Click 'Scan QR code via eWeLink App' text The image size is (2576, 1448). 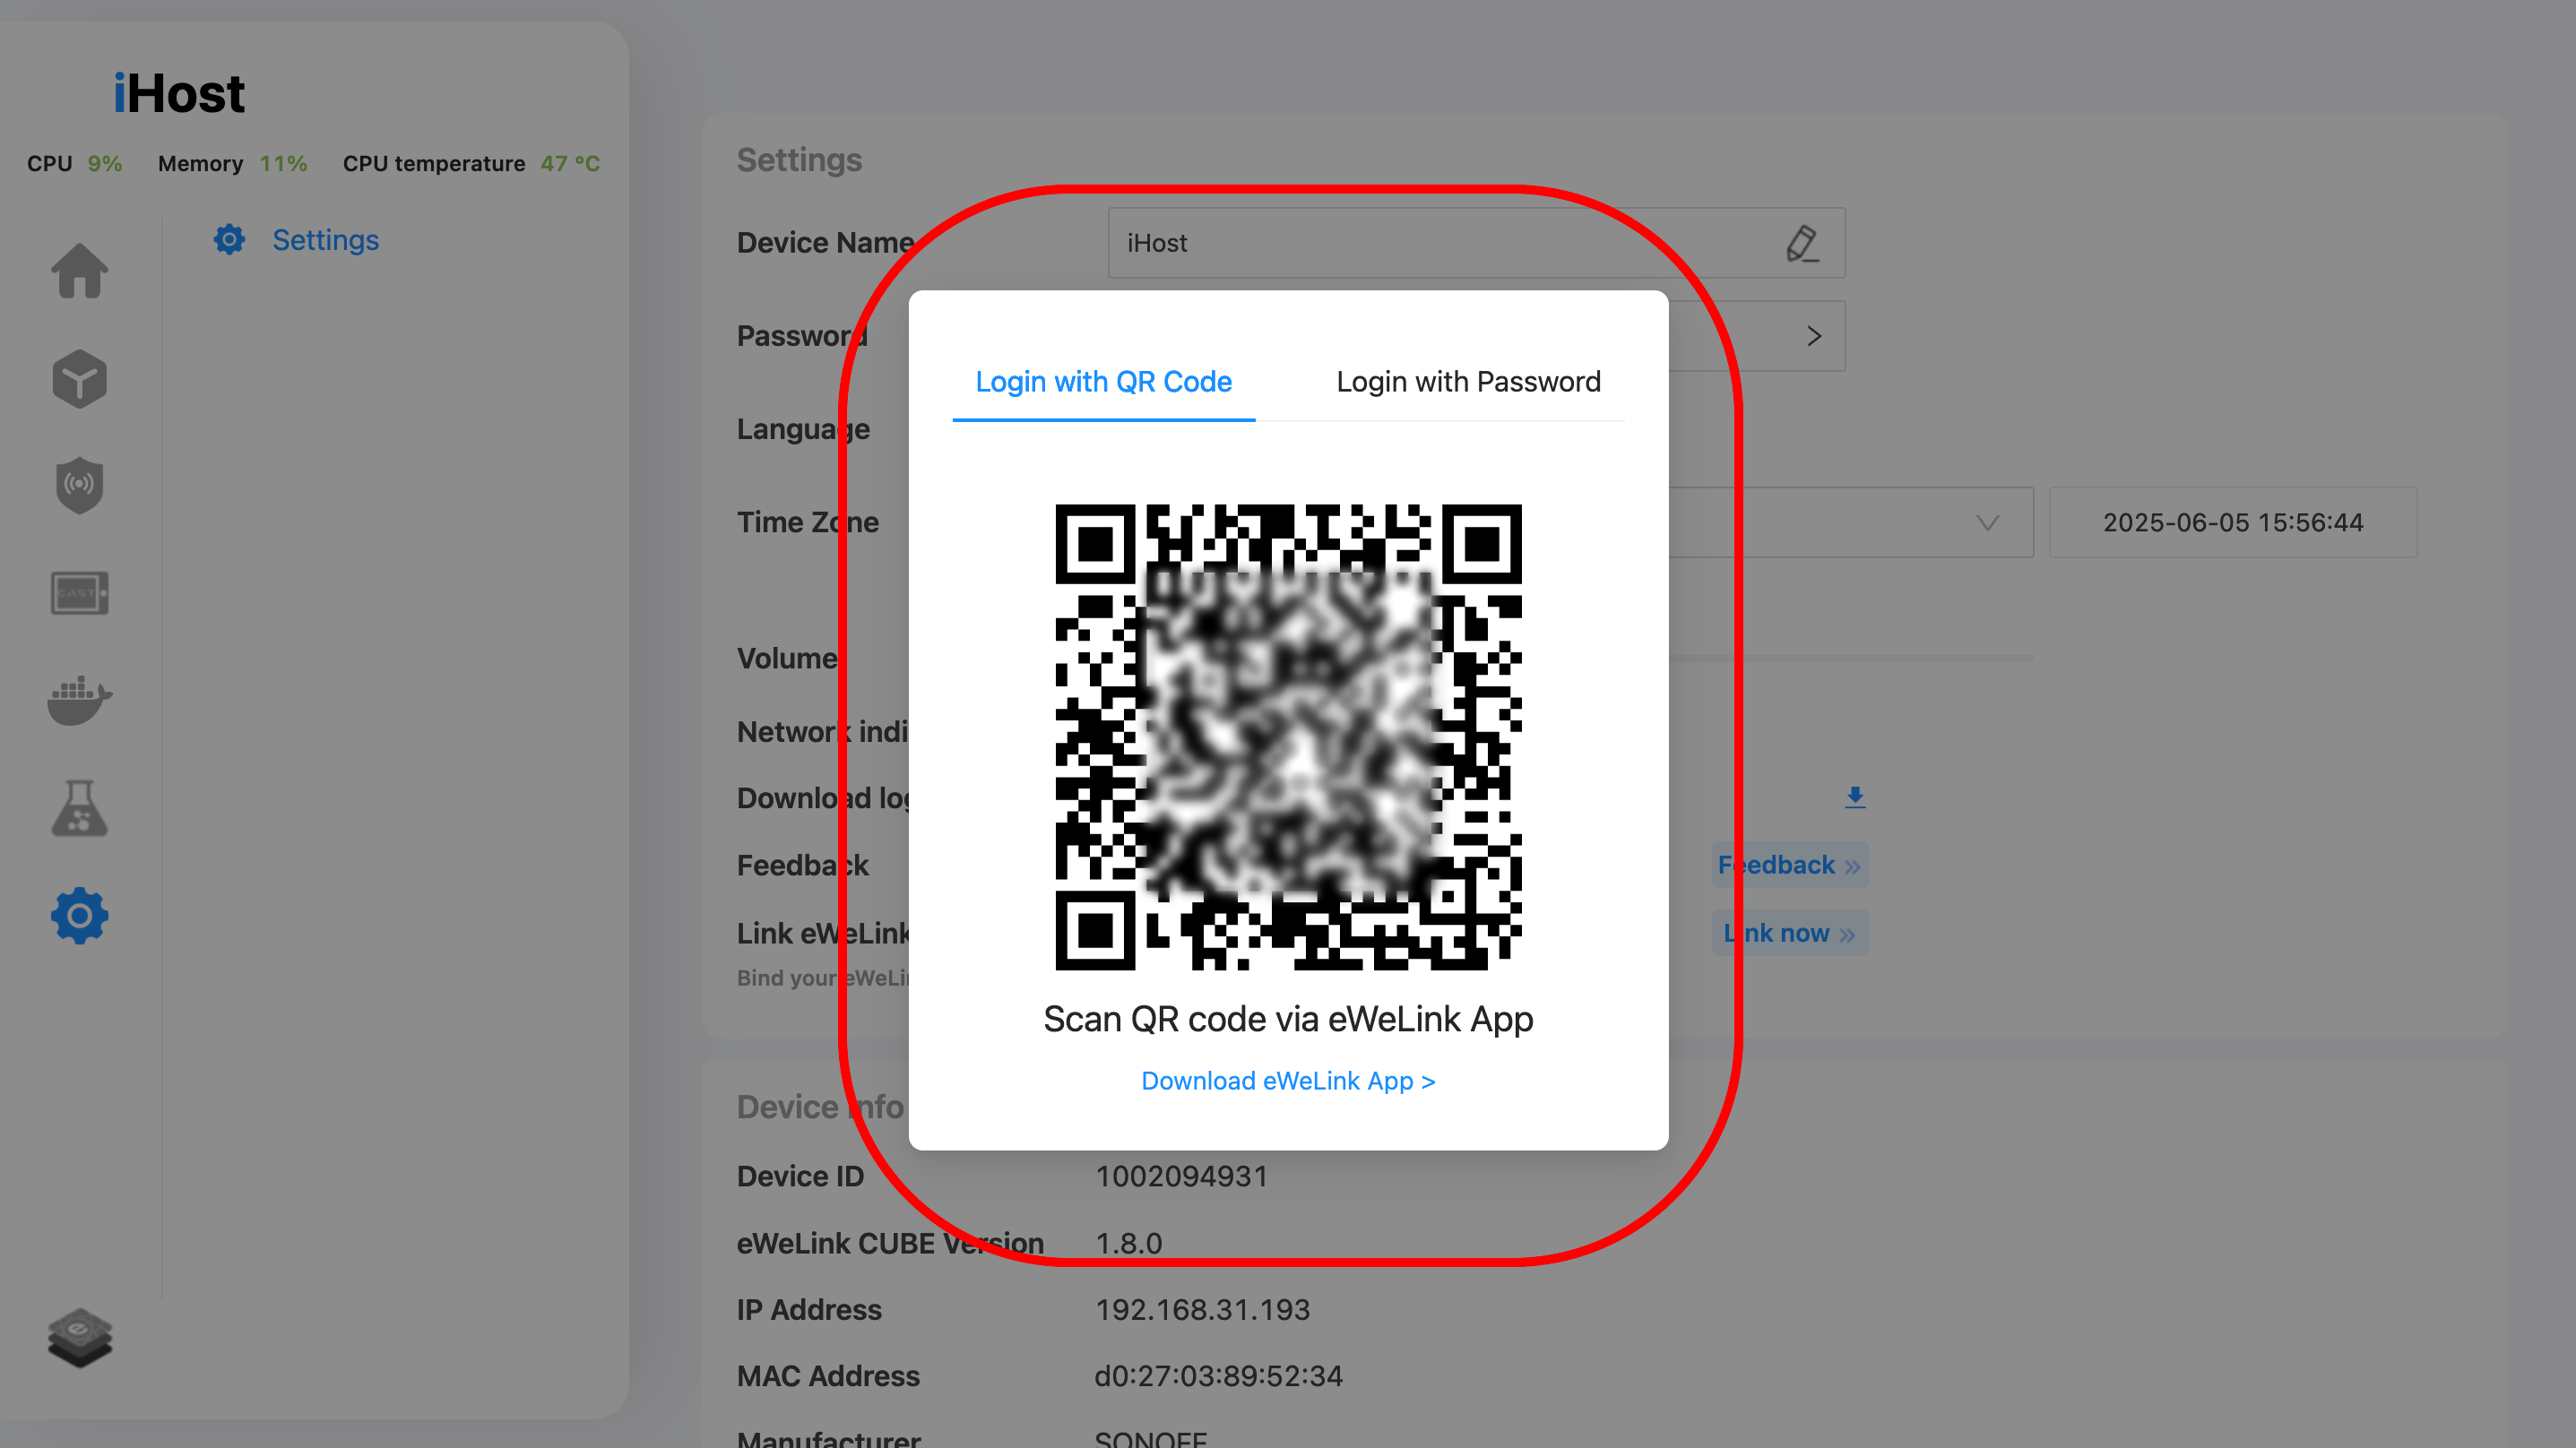(x=1288, y=1019)
